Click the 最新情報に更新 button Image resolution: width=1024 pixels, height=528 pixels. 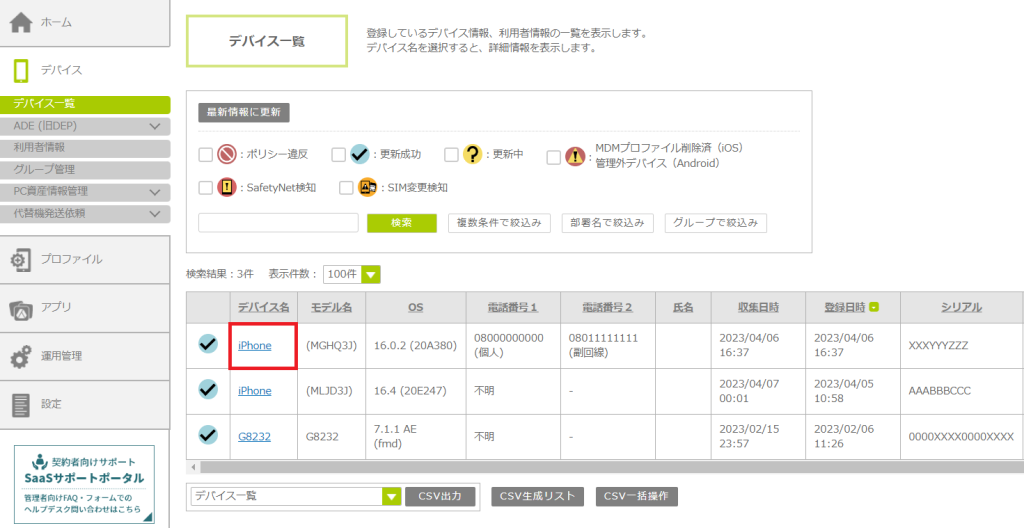[243, 112]
